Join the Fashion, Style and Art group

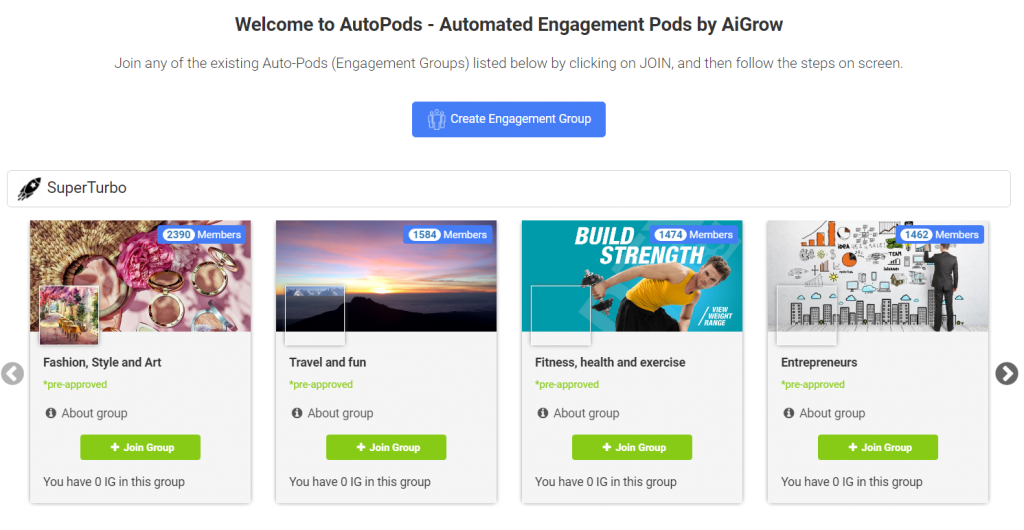pyautogui.click(x=140, y=447)
